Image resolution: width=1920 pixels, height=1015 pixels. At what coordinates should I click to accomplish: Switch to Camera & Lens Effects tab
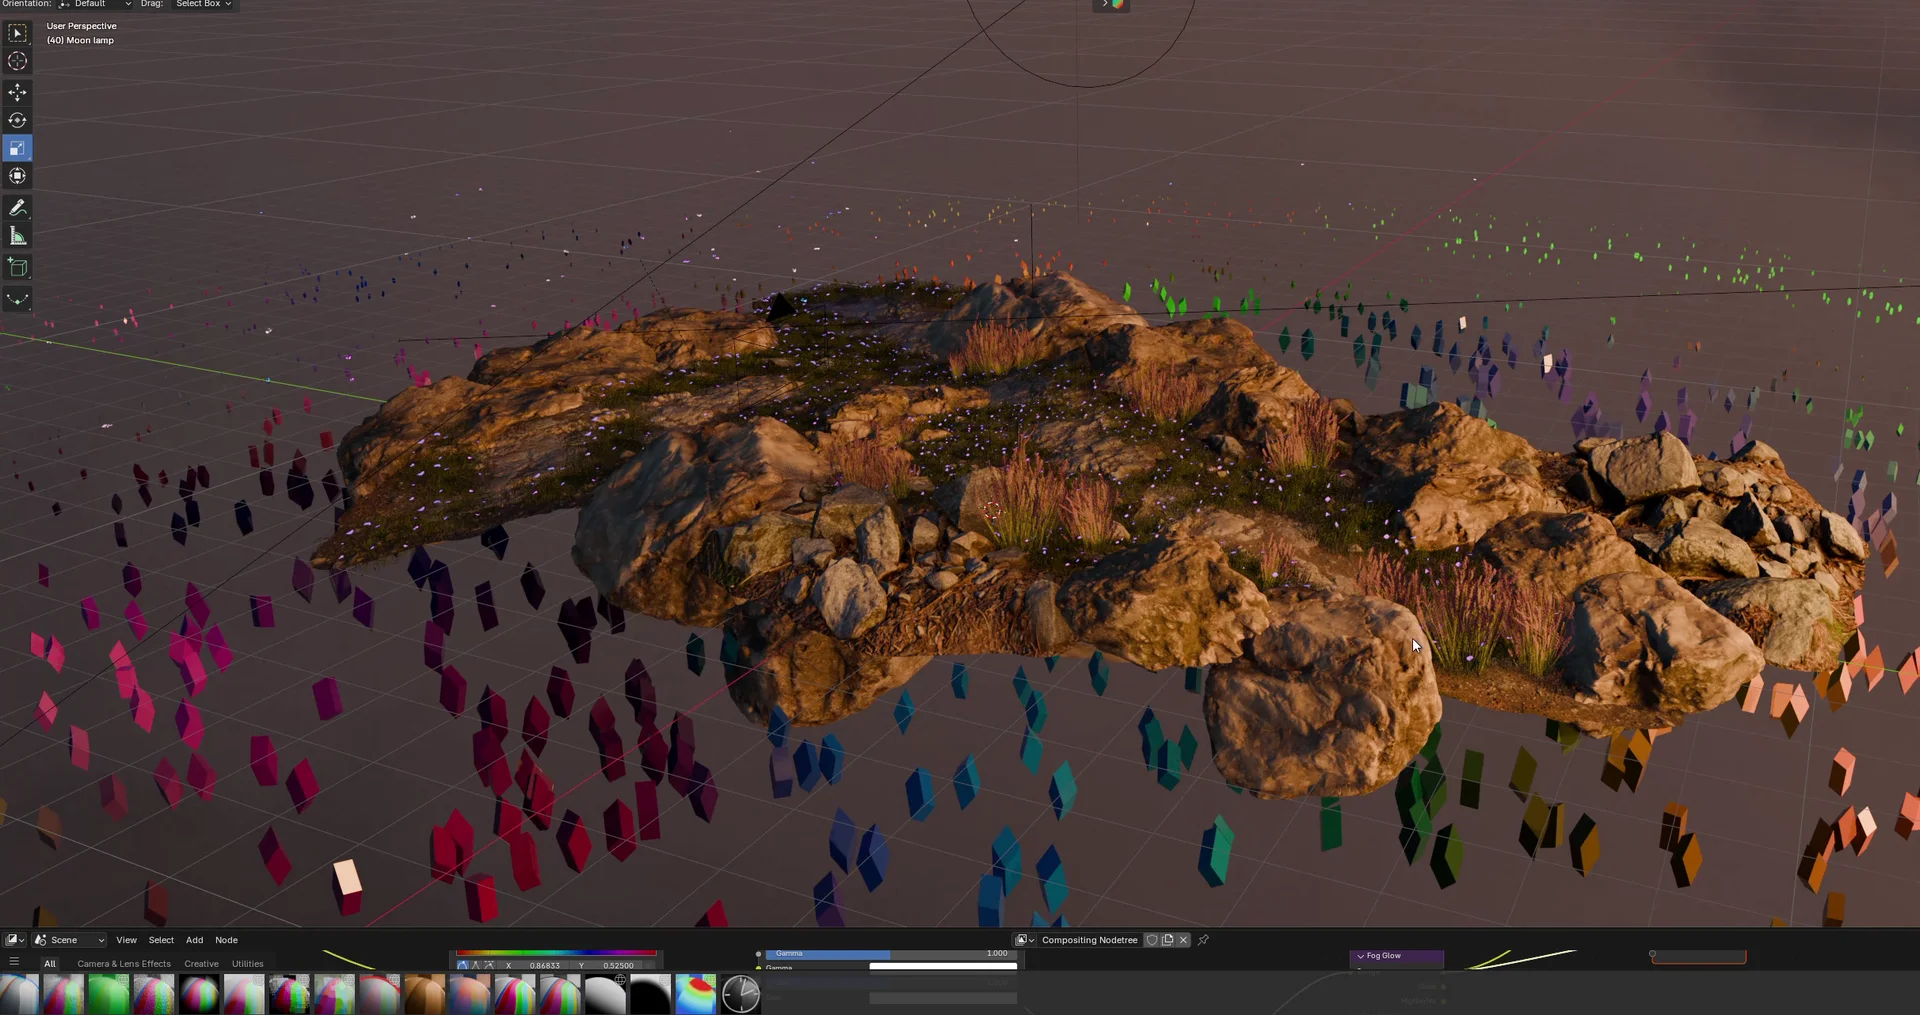point(124,964)
